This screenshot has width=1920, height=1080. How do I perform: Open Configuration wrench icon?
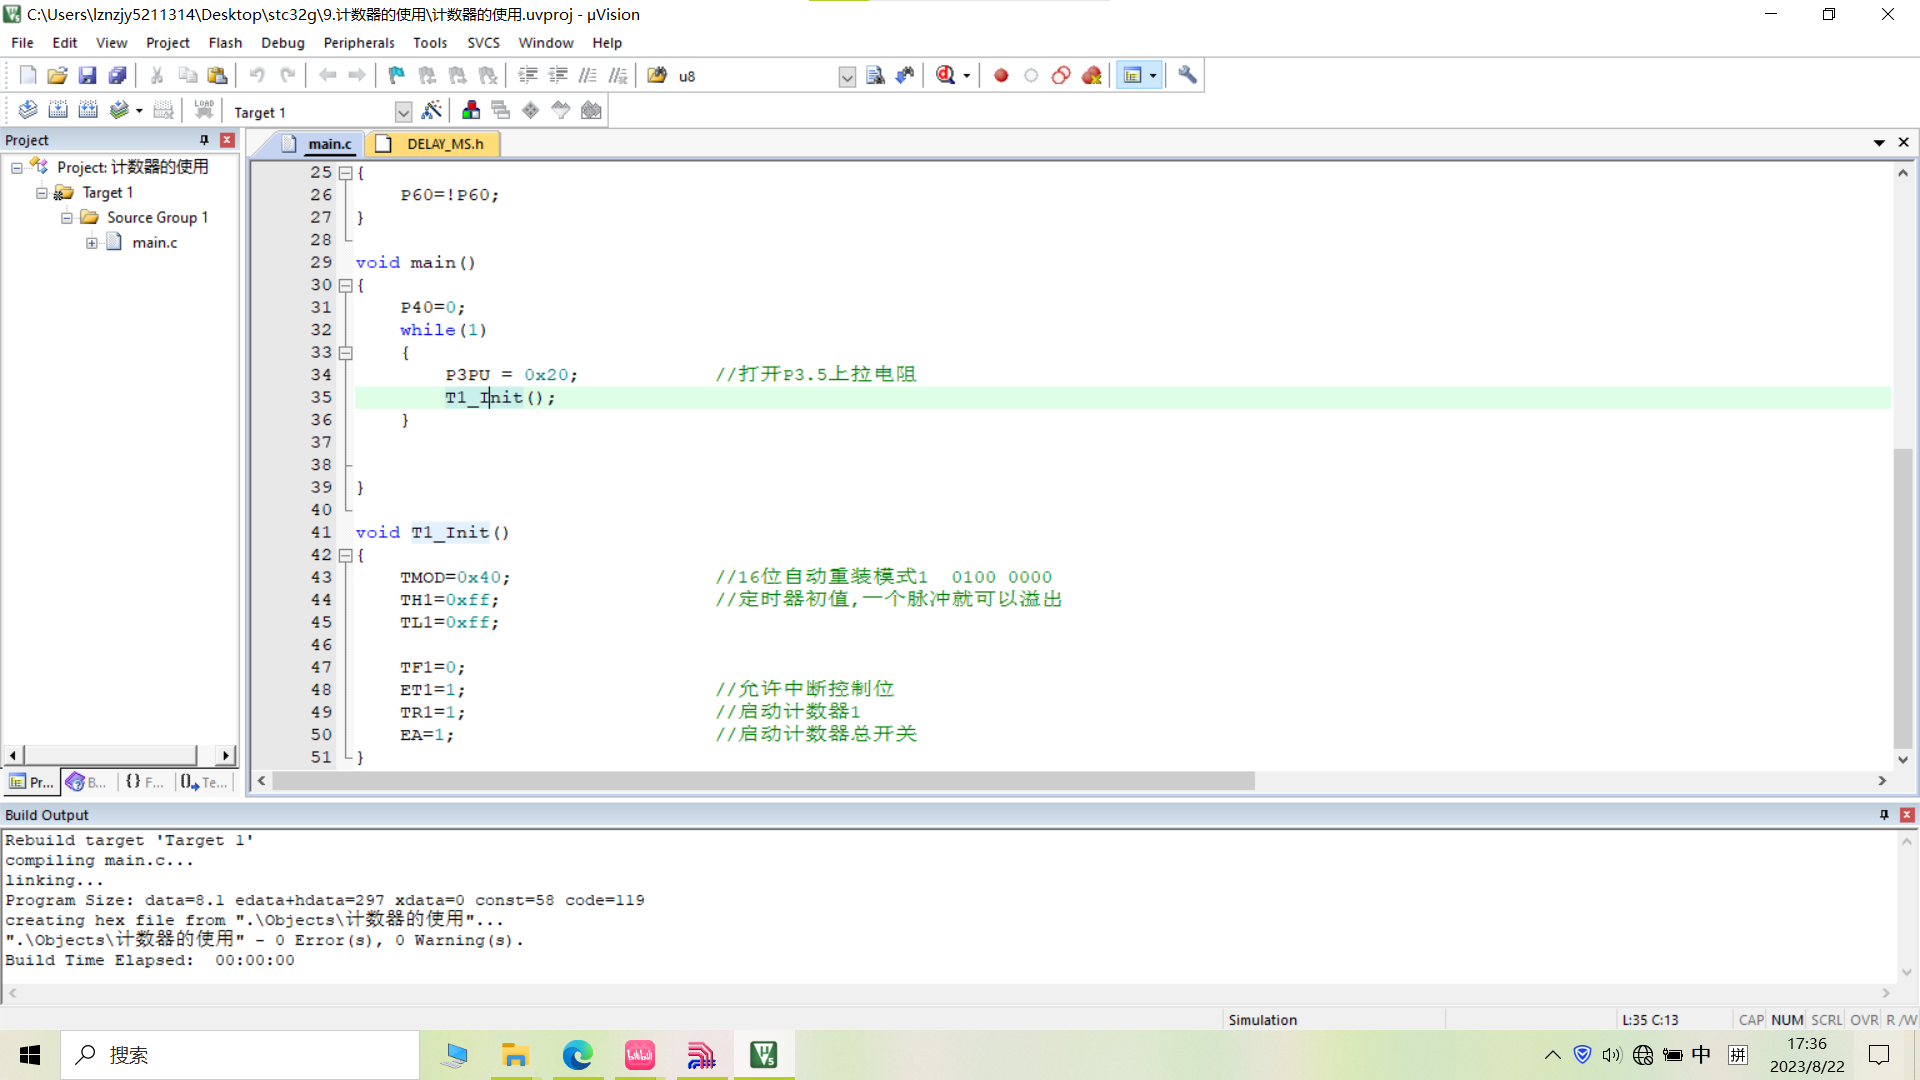1187,75
